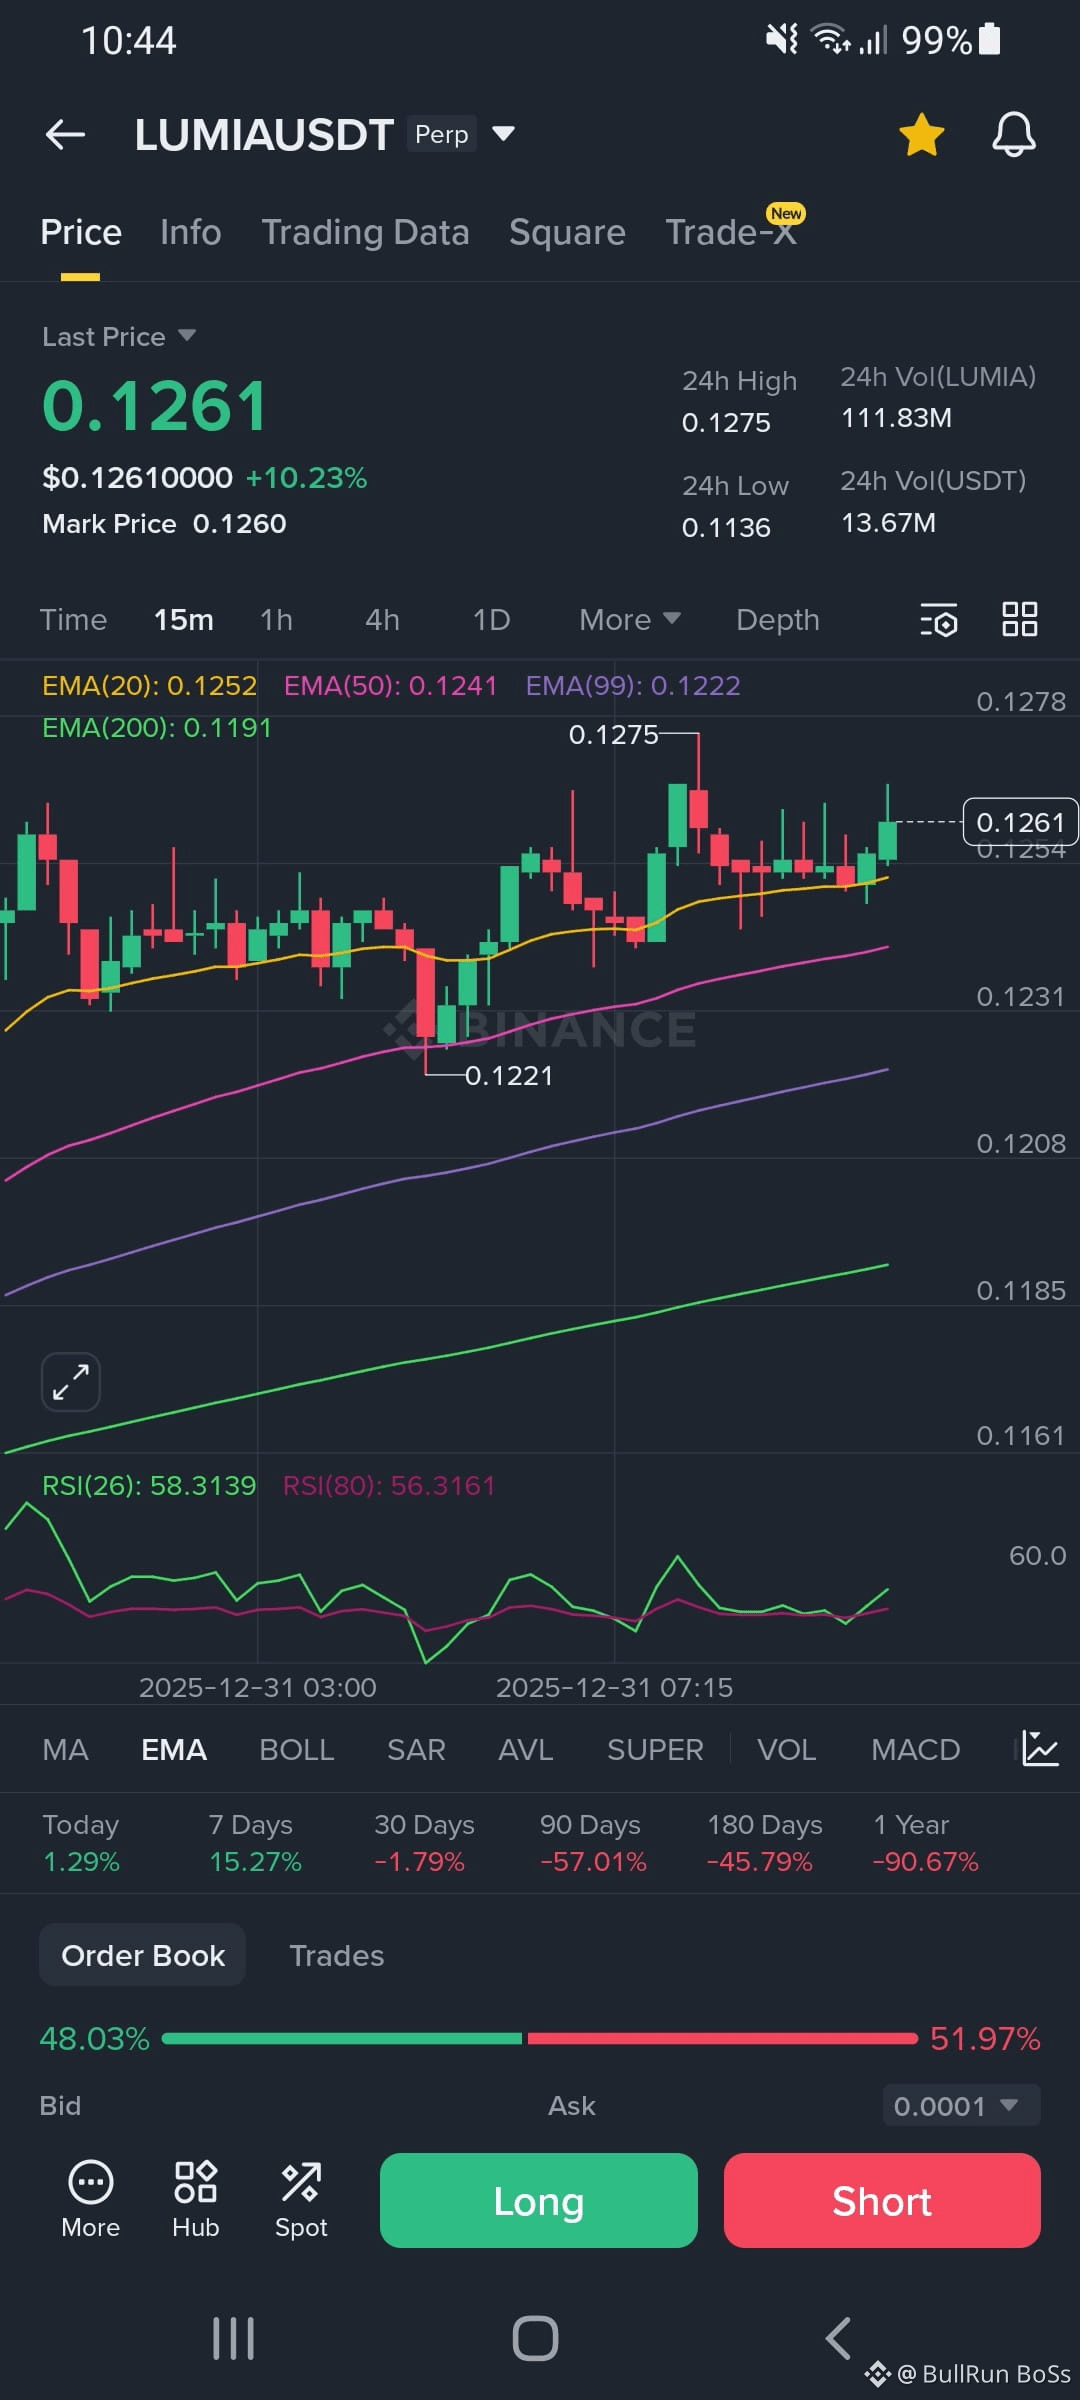Tap the current price label 0.1261 on the chart axis
Screen dimensions: 1080x2400
[1020, 822]
